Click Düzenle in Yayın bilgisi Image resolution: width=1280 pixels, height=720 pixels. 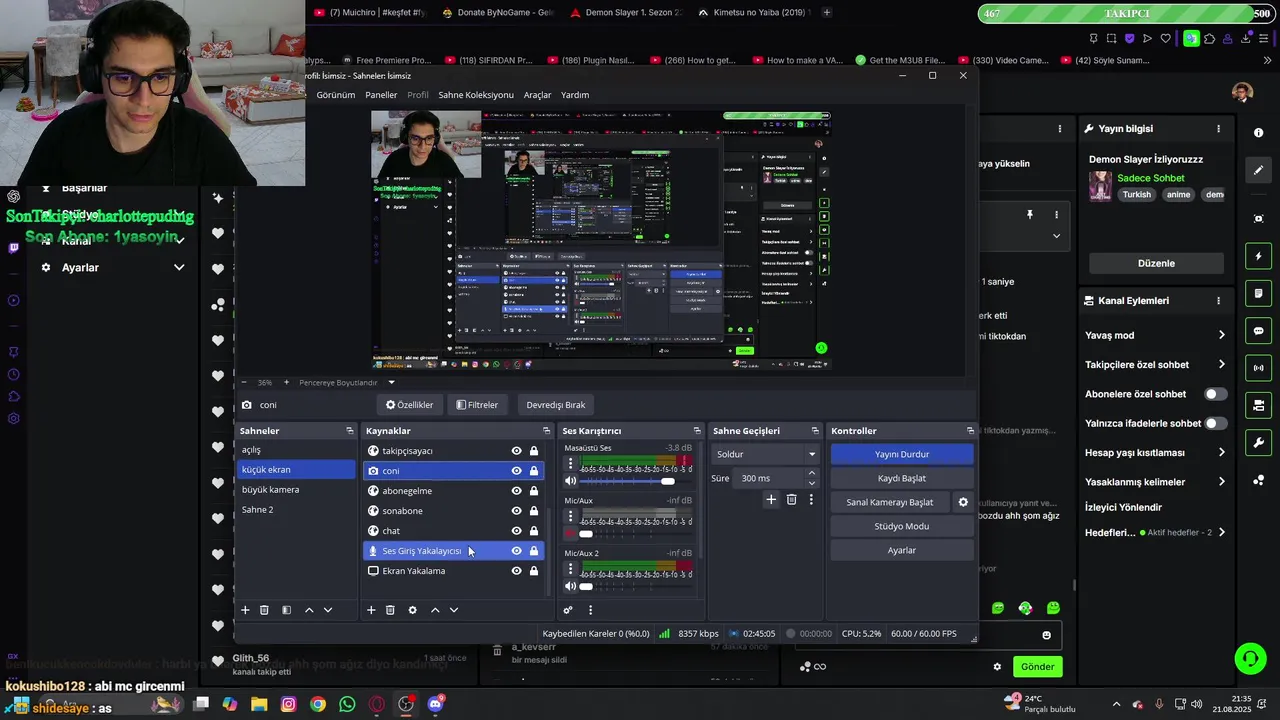[1156, 263]
